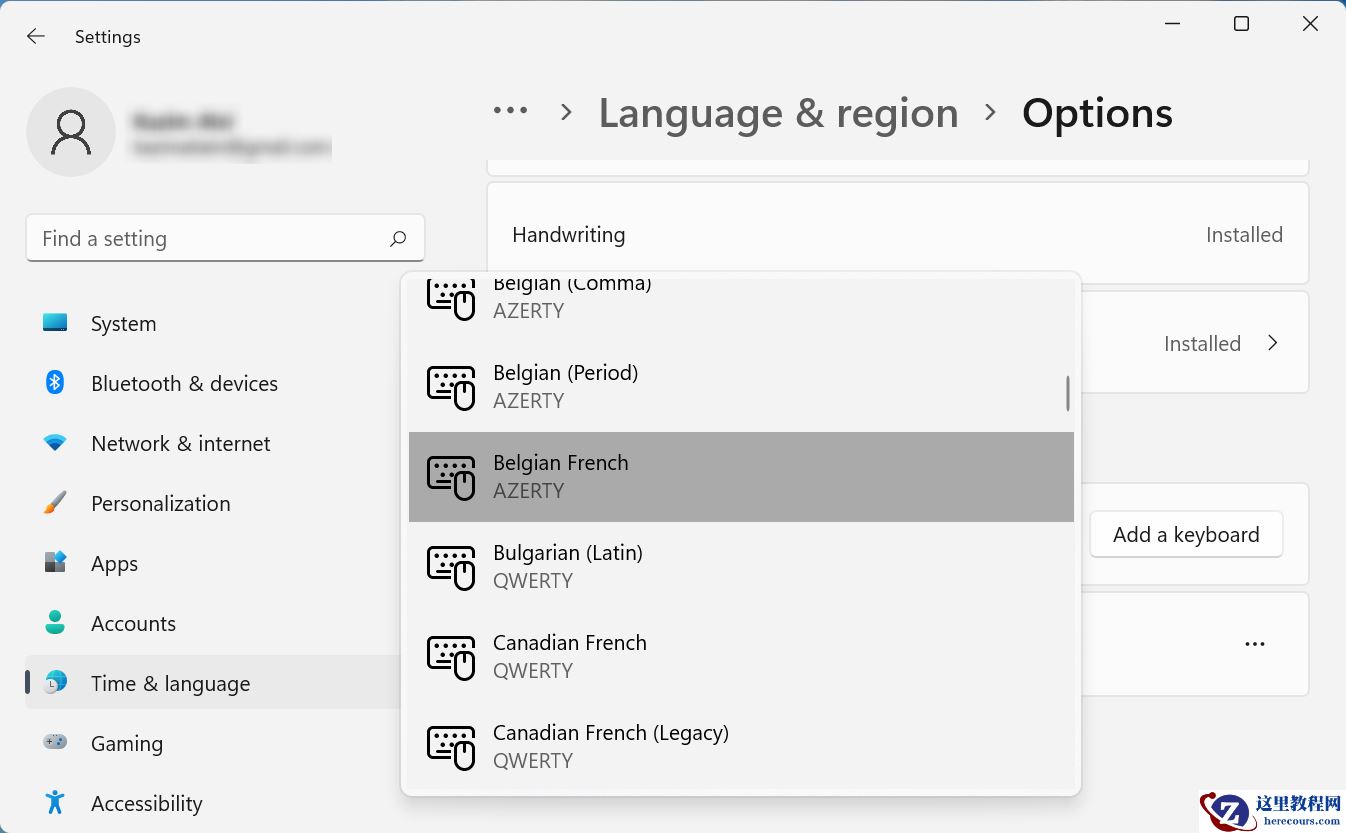Open Accounts settings page
This screenshot has height=833, width=1346.
point(133,624)
